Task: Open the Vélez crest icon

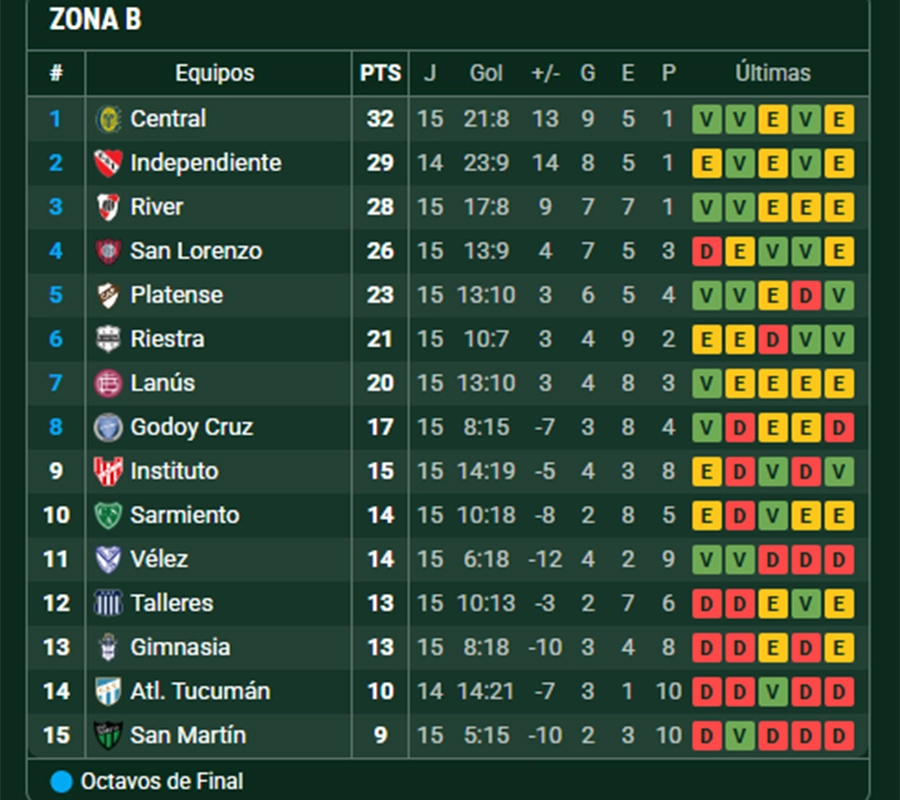Action: click(x=108, y=560)
